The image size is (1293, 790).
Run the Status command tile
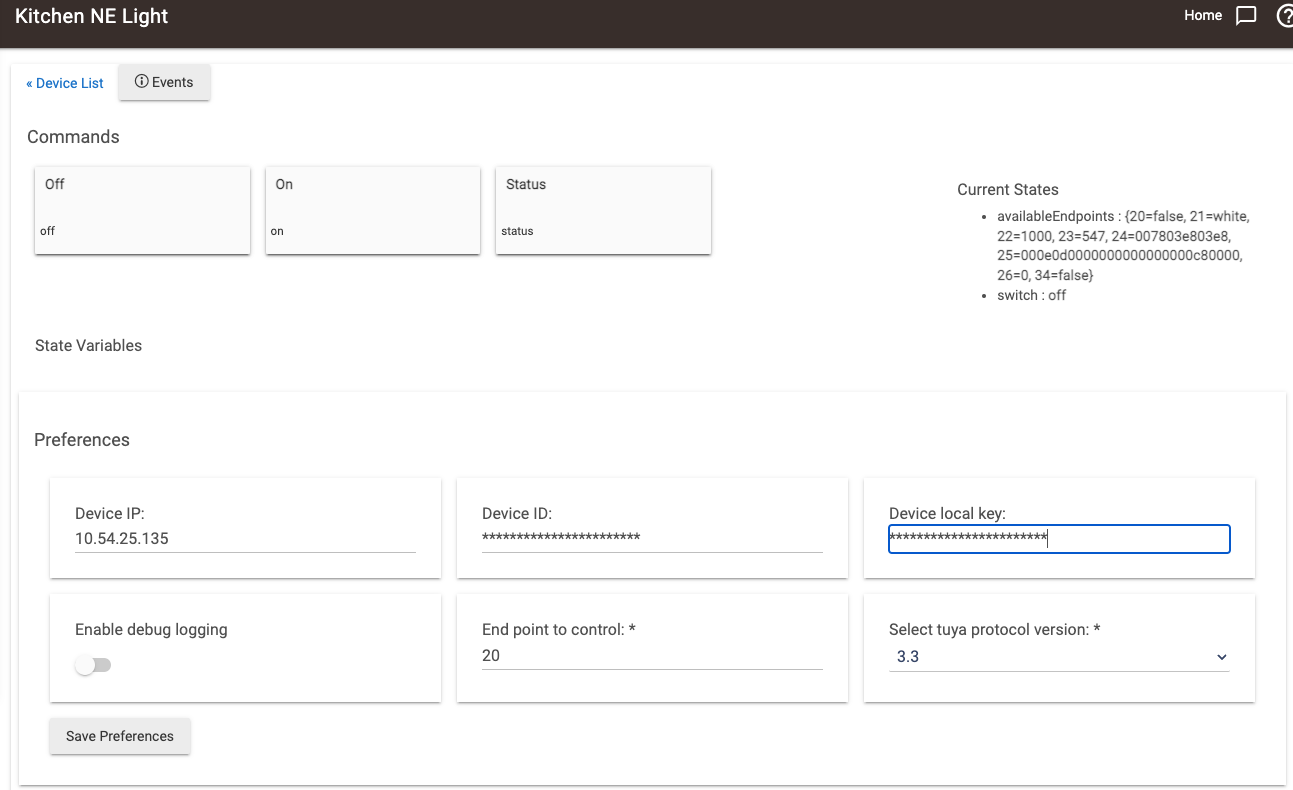click(x=603, y=210)
